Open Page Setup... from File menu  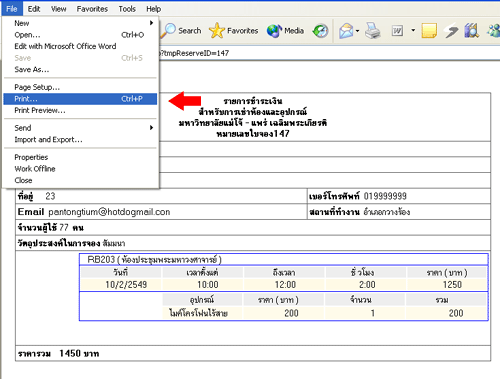[x=80, y=87]
